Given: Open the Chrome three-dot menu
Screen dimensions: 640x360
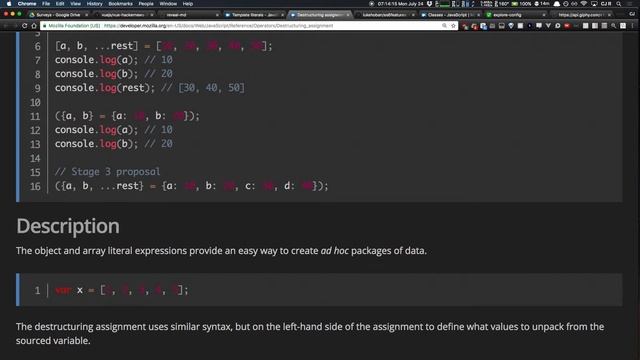Looking at the screenshot, I should coord(632,26).
